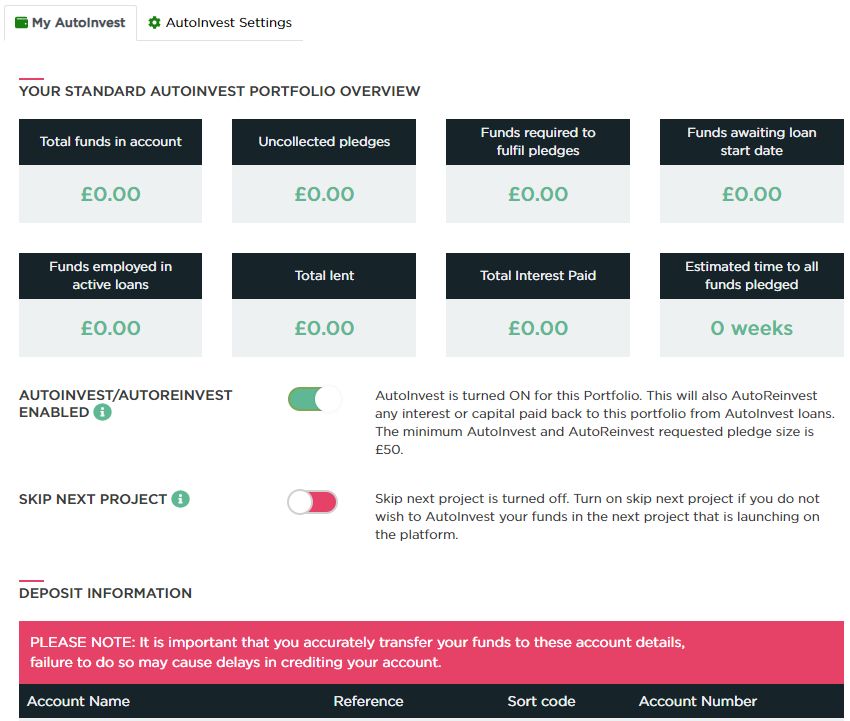Screen dimensions: 850x721
Task: Click the Uncollected pledges amount
Action: 324,194
